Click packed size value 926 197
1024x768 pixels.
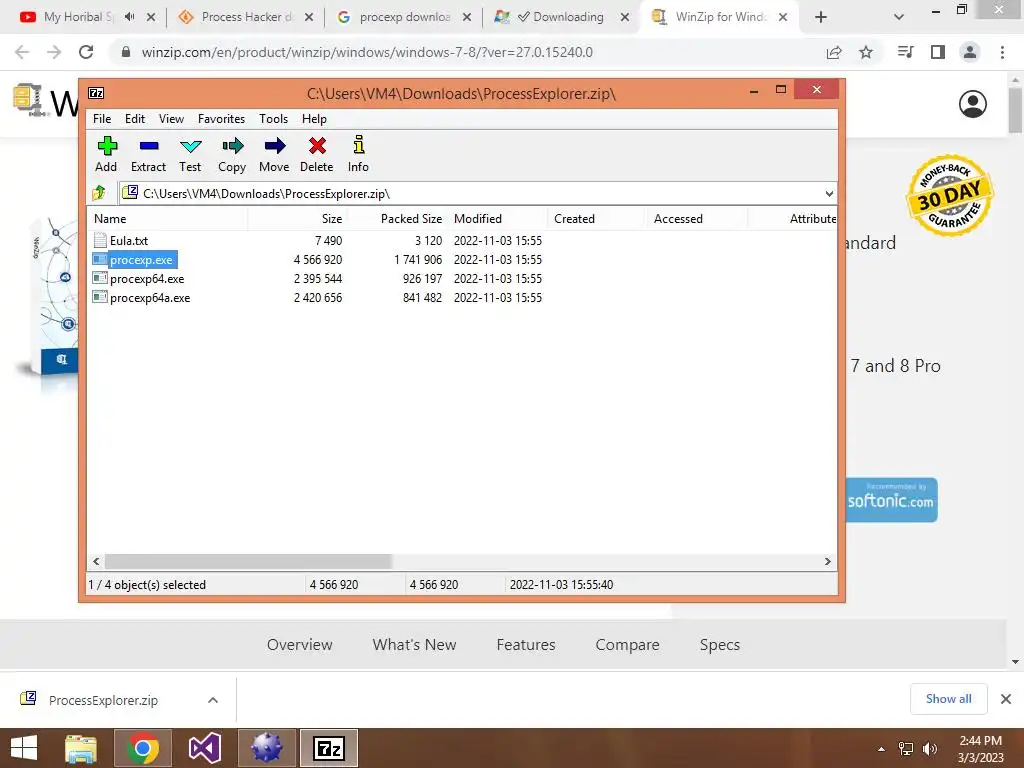click(423, 279)
